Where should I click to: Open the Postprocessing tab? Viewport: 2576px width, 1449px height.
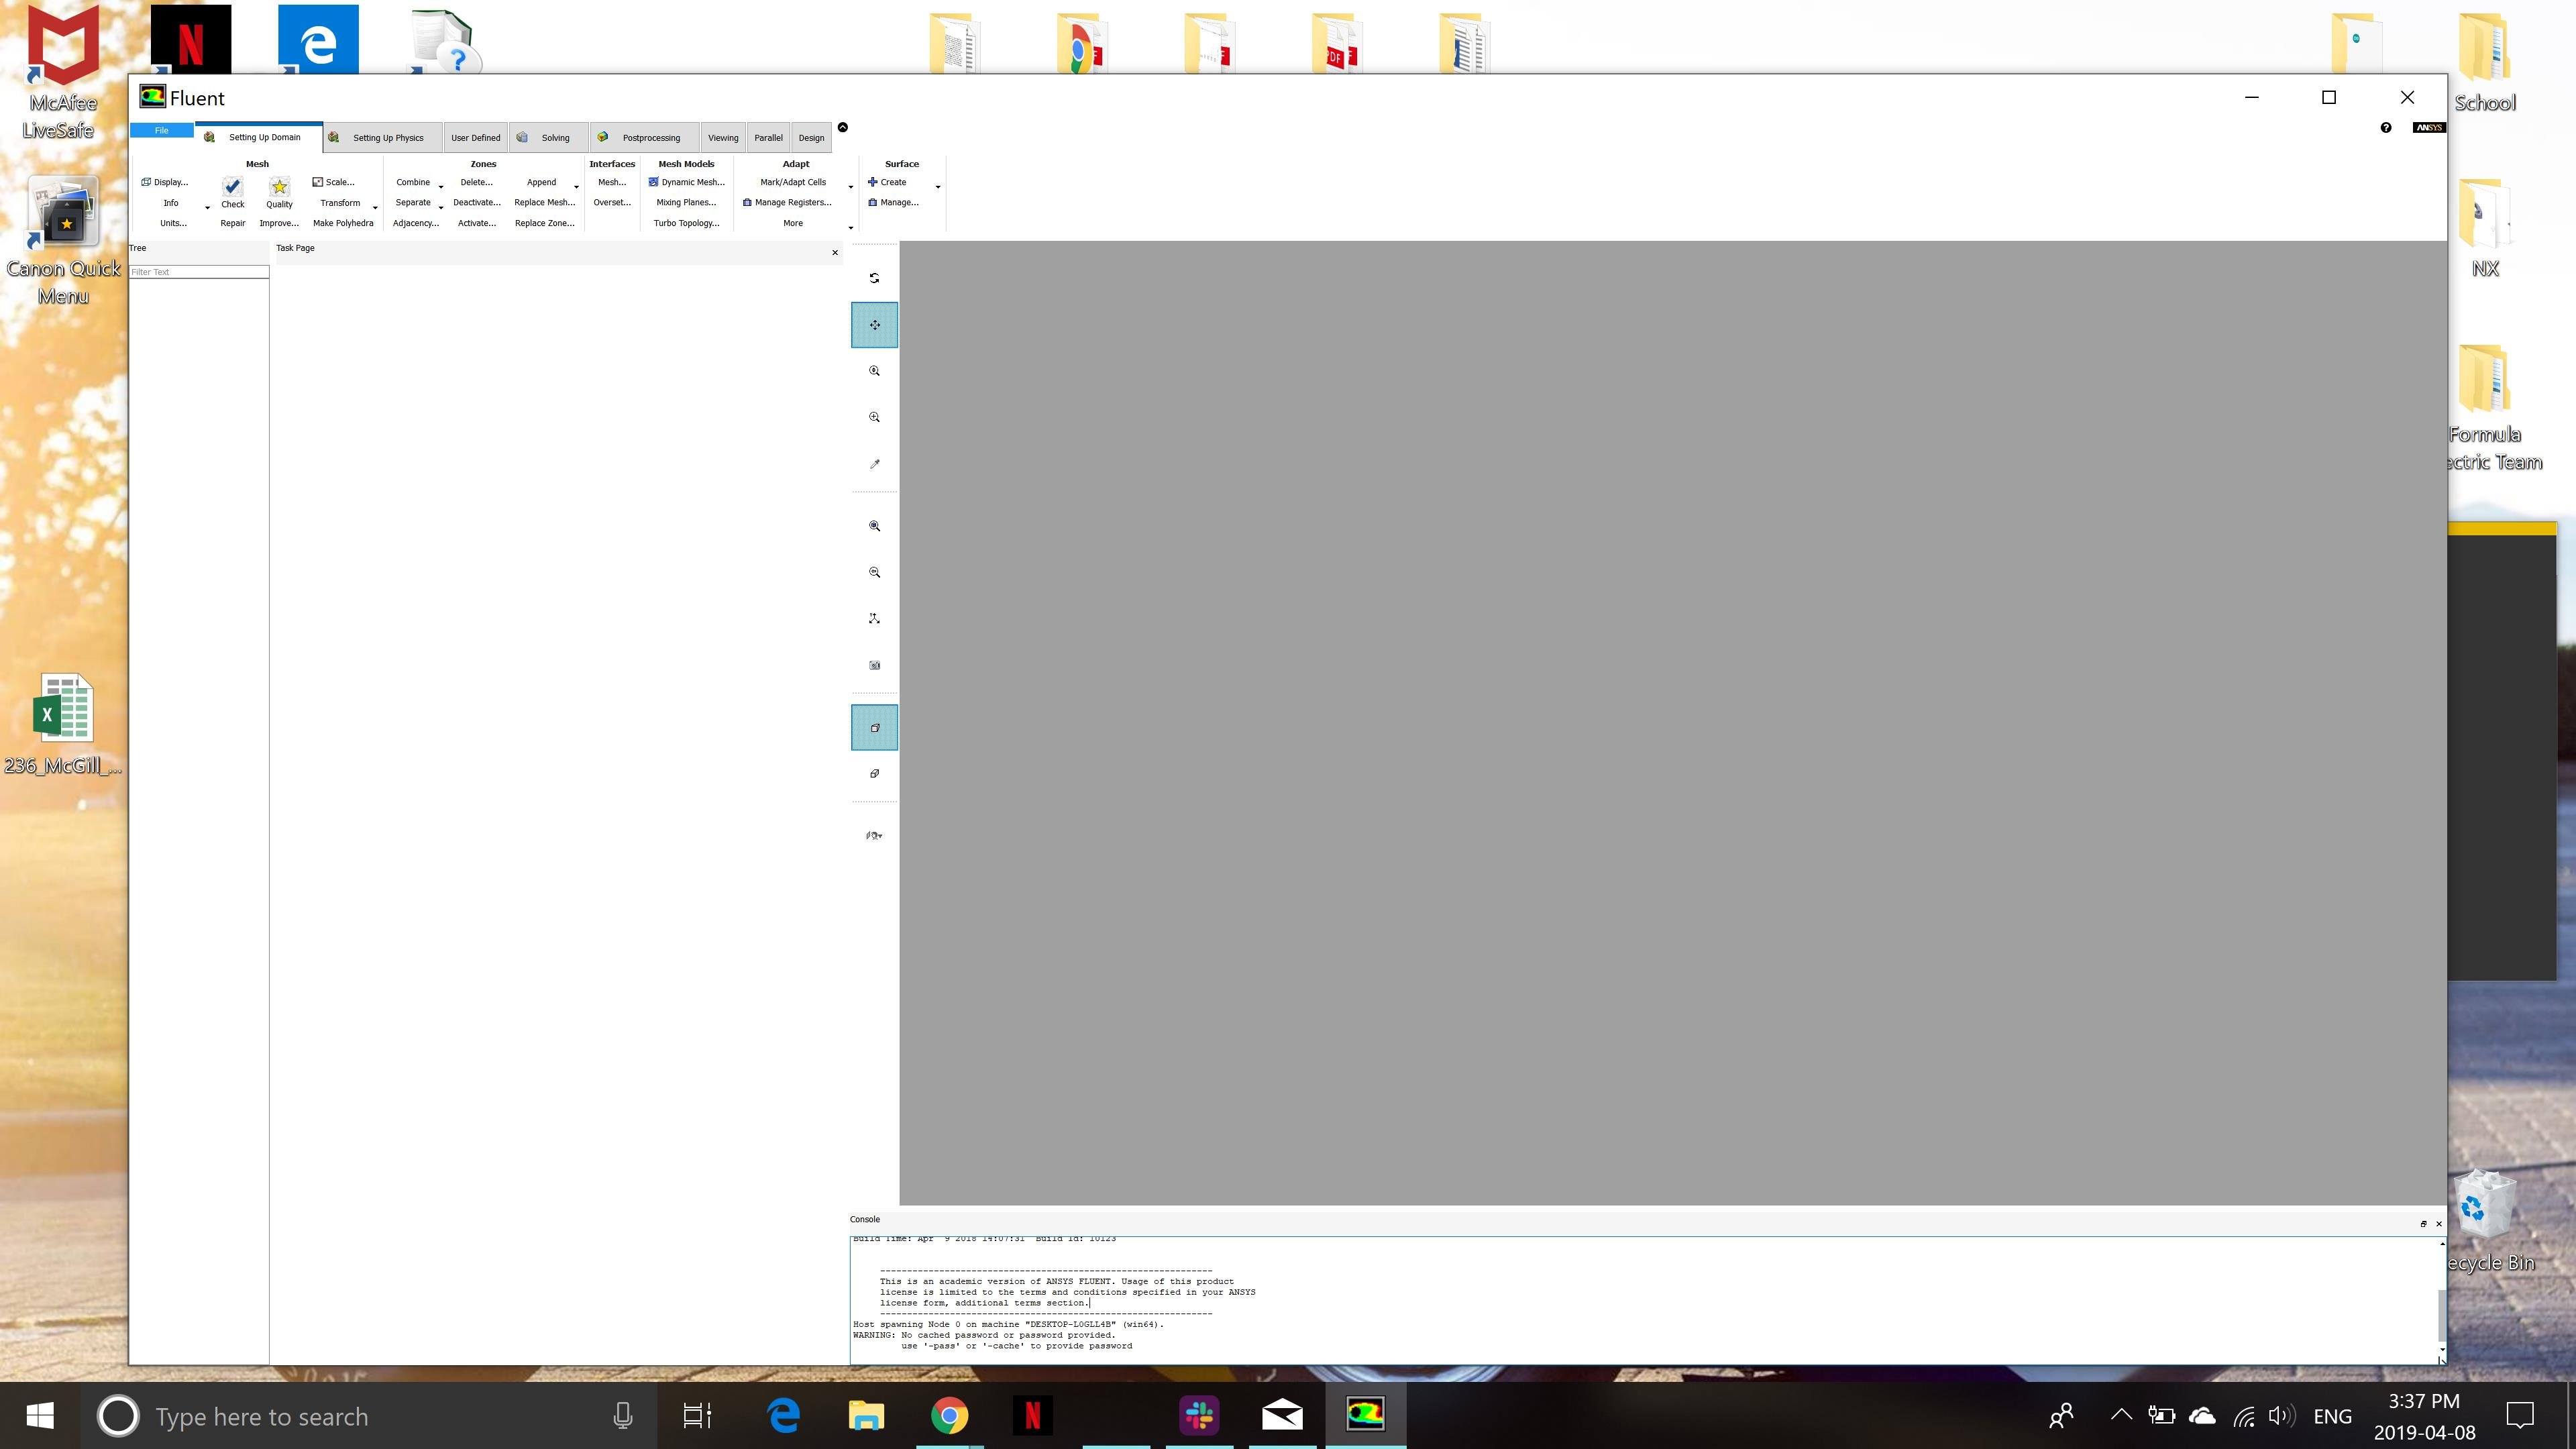coord(650,138)
